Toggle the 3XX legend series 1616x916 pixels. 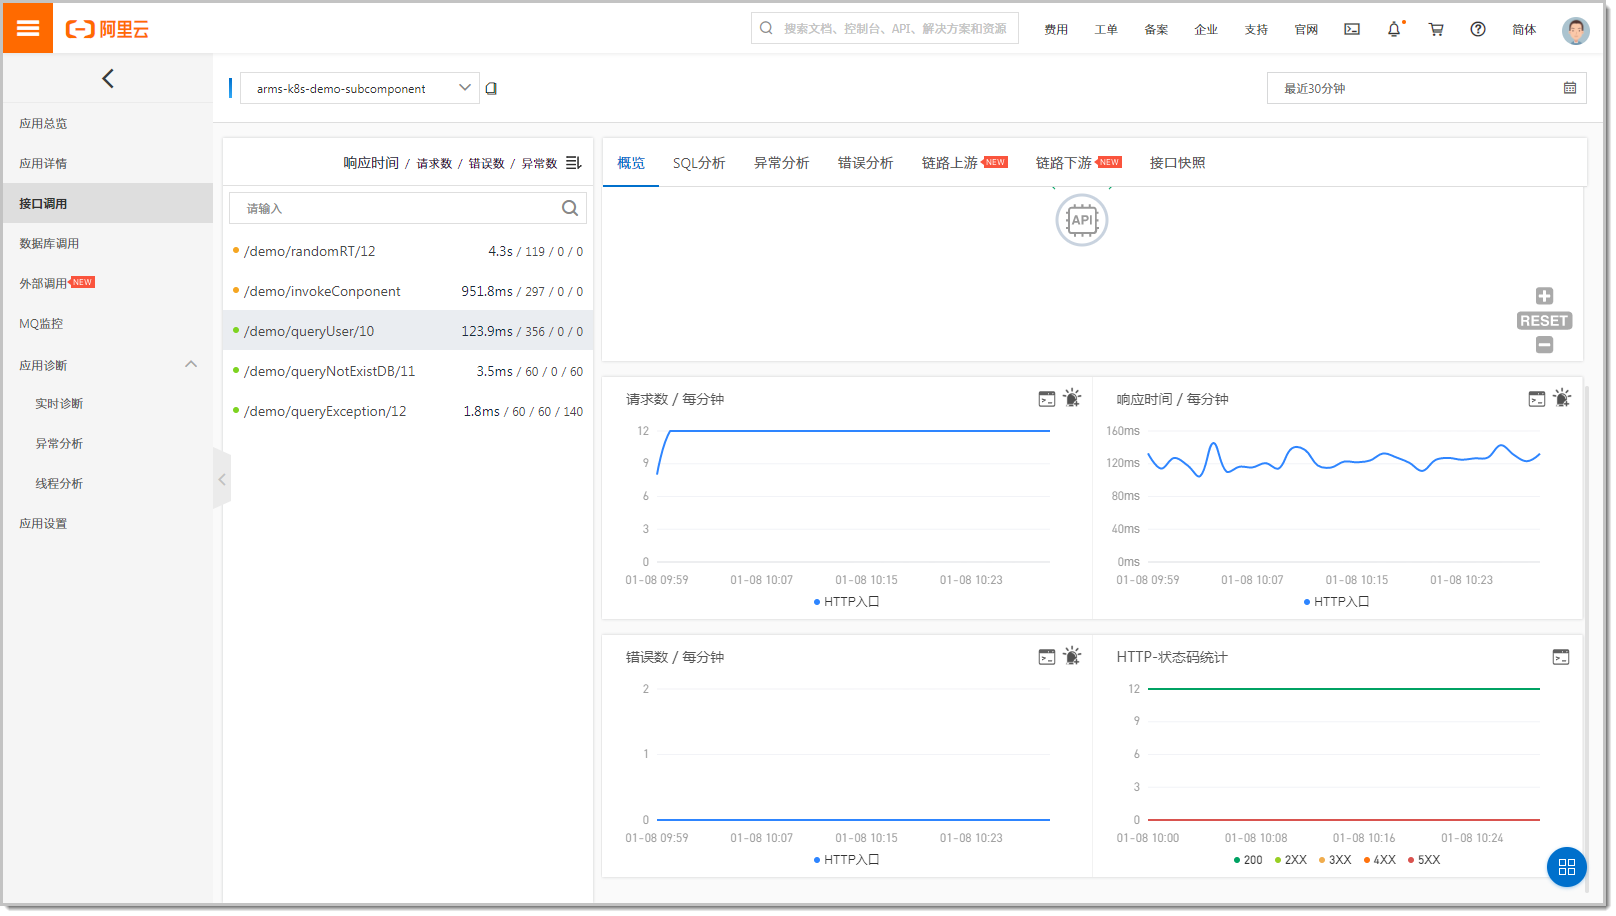[1335, 860]
